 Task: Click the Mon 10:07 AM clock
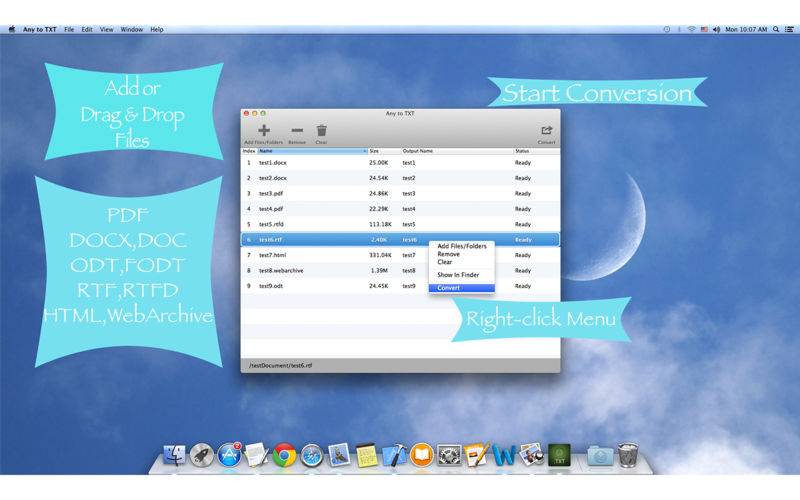[x=746, y=30]
